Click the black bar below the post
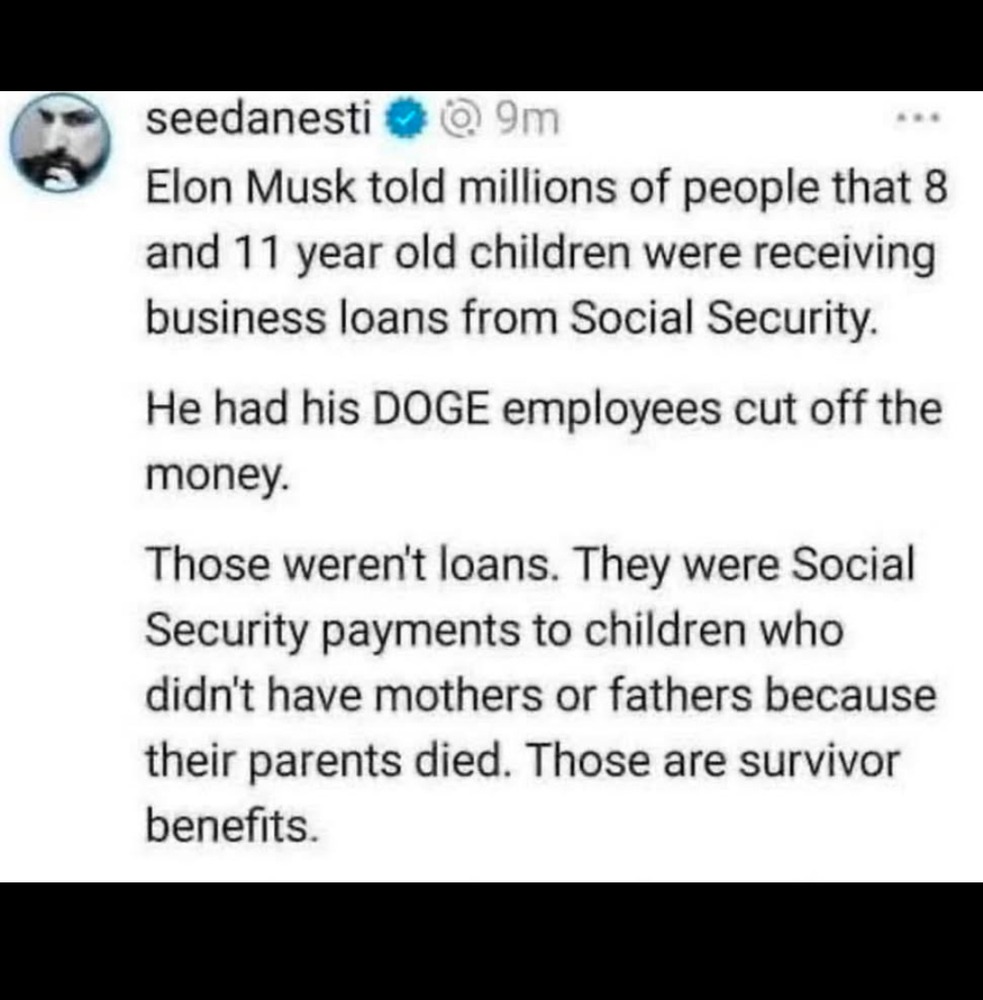Screen dimensions: 983x1000 (491, 940)
